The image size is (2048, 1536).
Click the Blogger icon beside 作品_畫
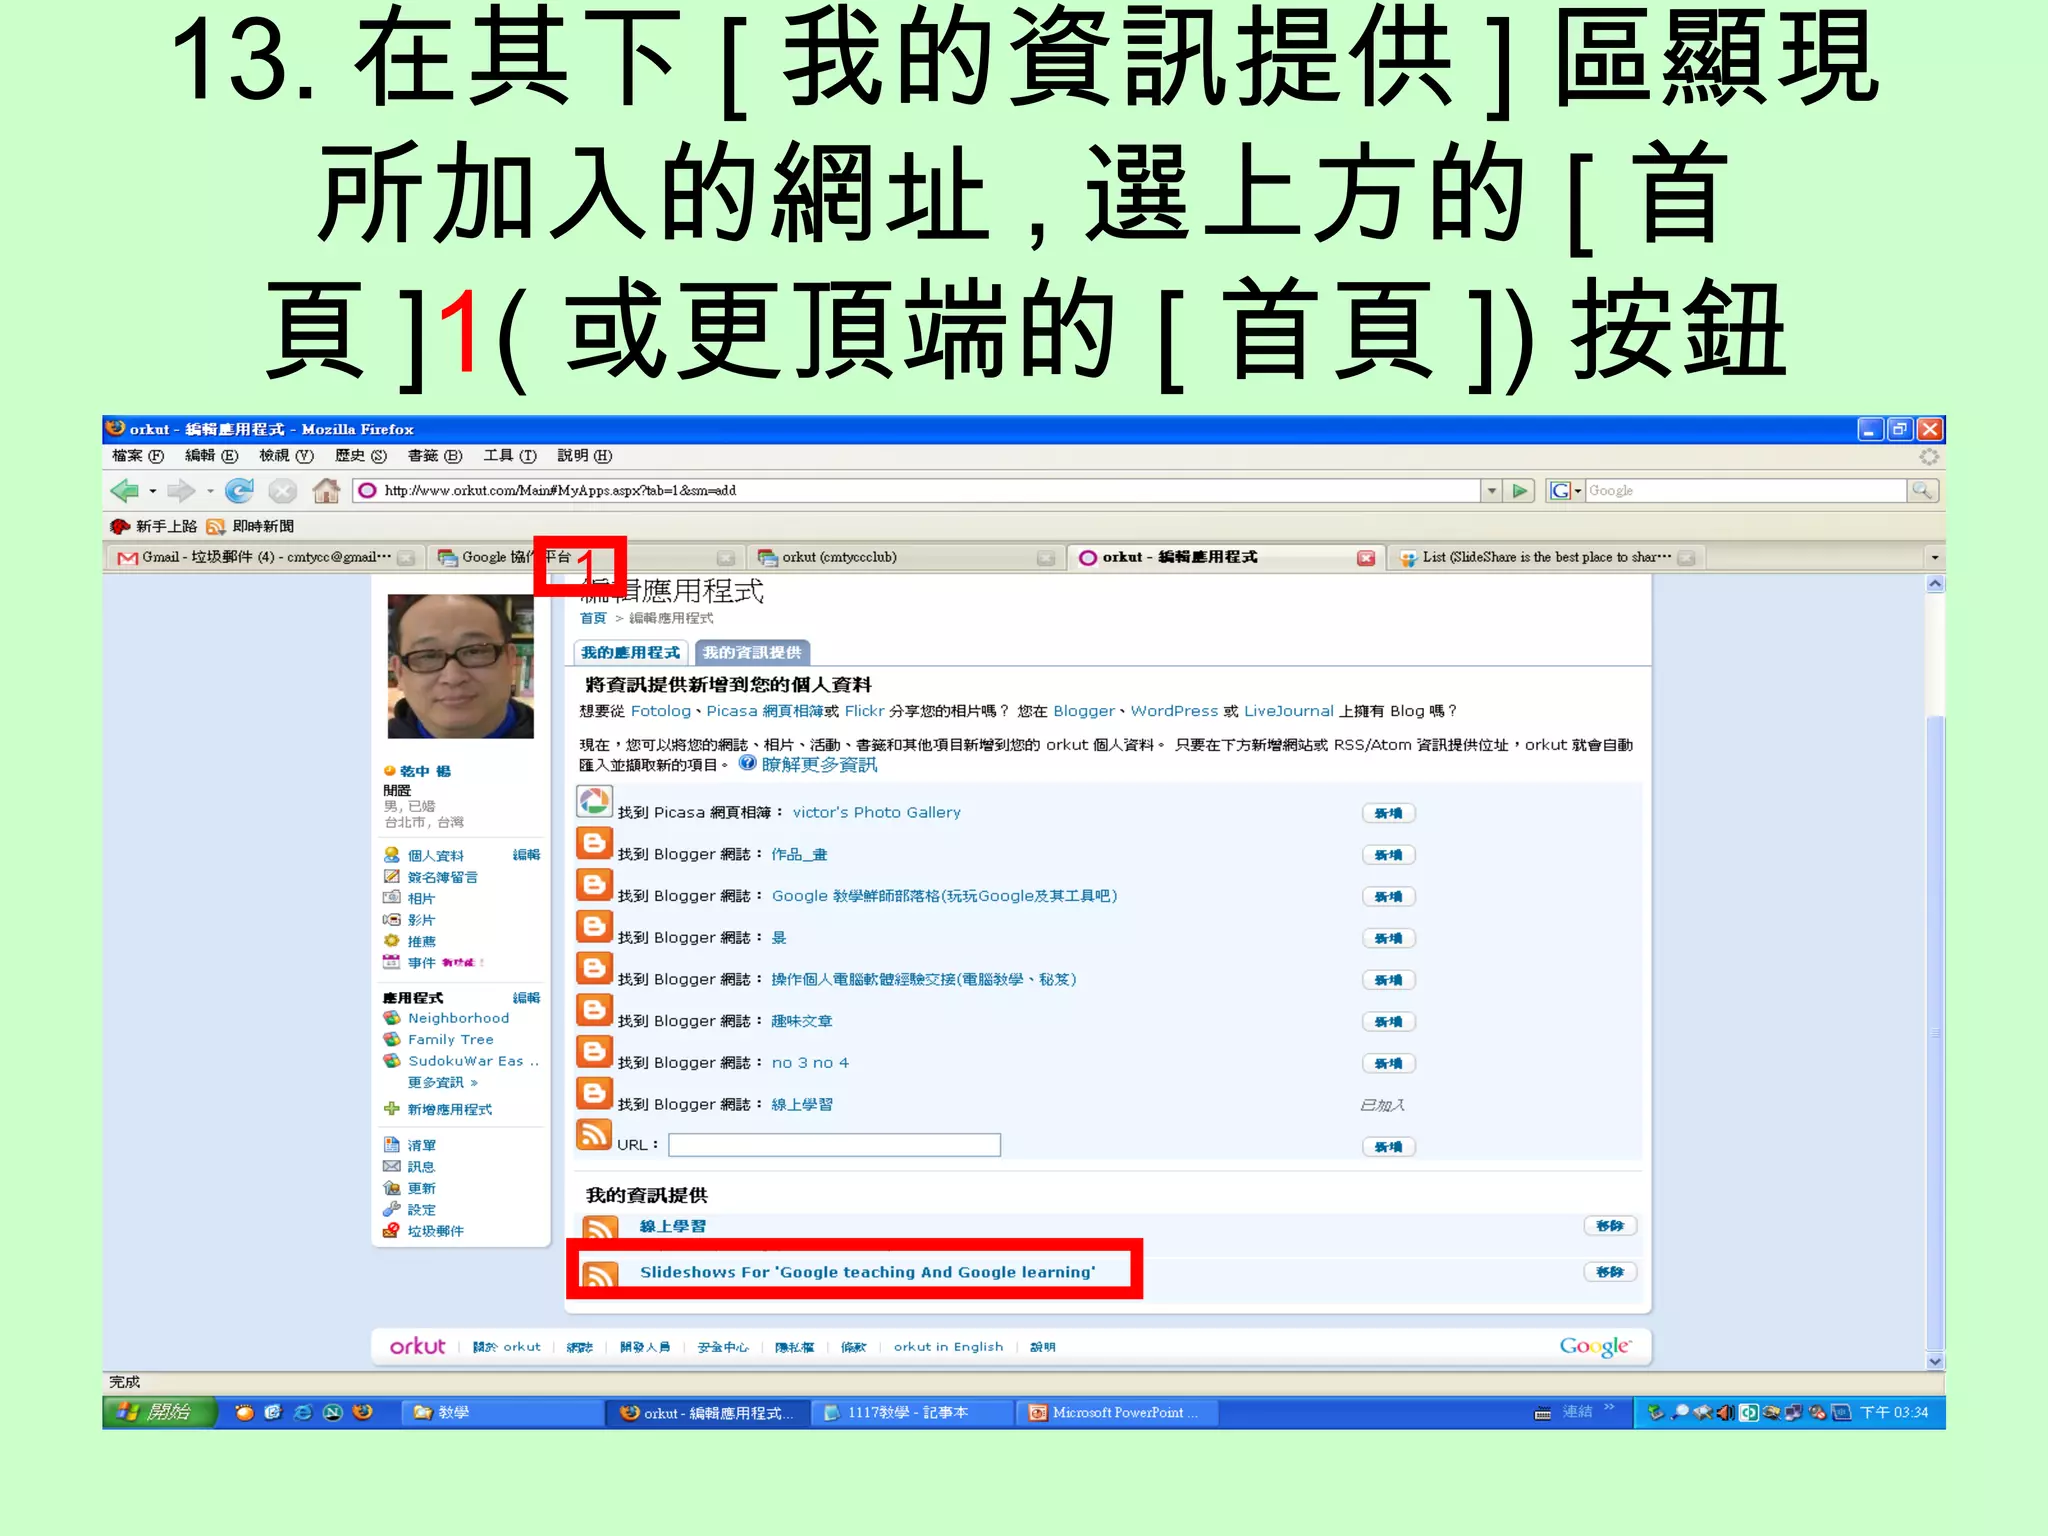pyautogui.click(x=594, y=844)
